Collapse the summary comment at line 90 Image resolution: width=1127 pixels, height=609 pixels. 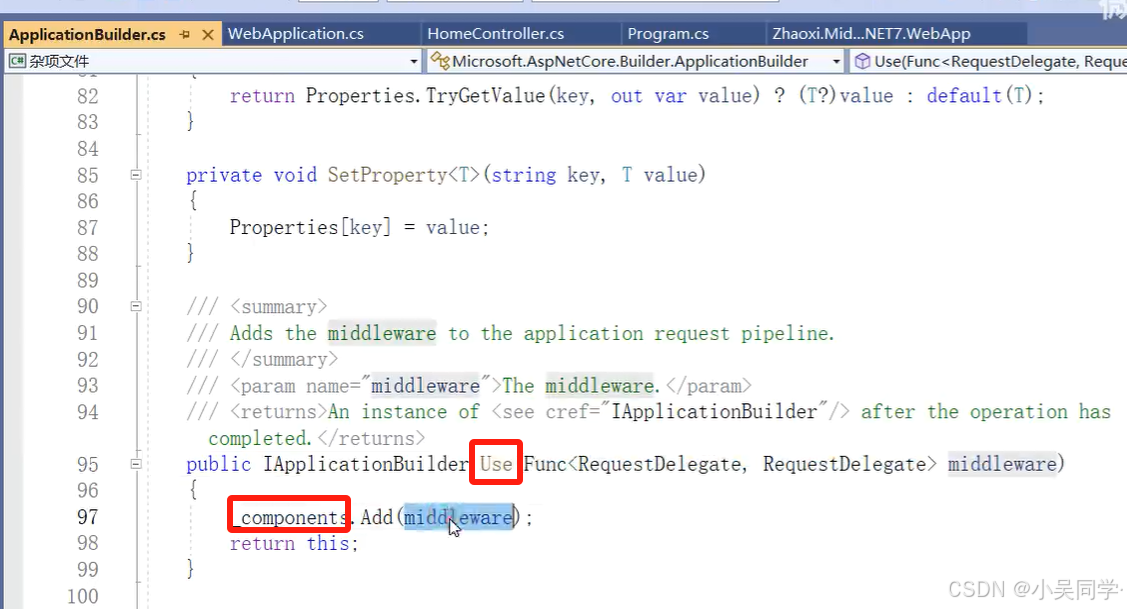(x=136, y=306)
